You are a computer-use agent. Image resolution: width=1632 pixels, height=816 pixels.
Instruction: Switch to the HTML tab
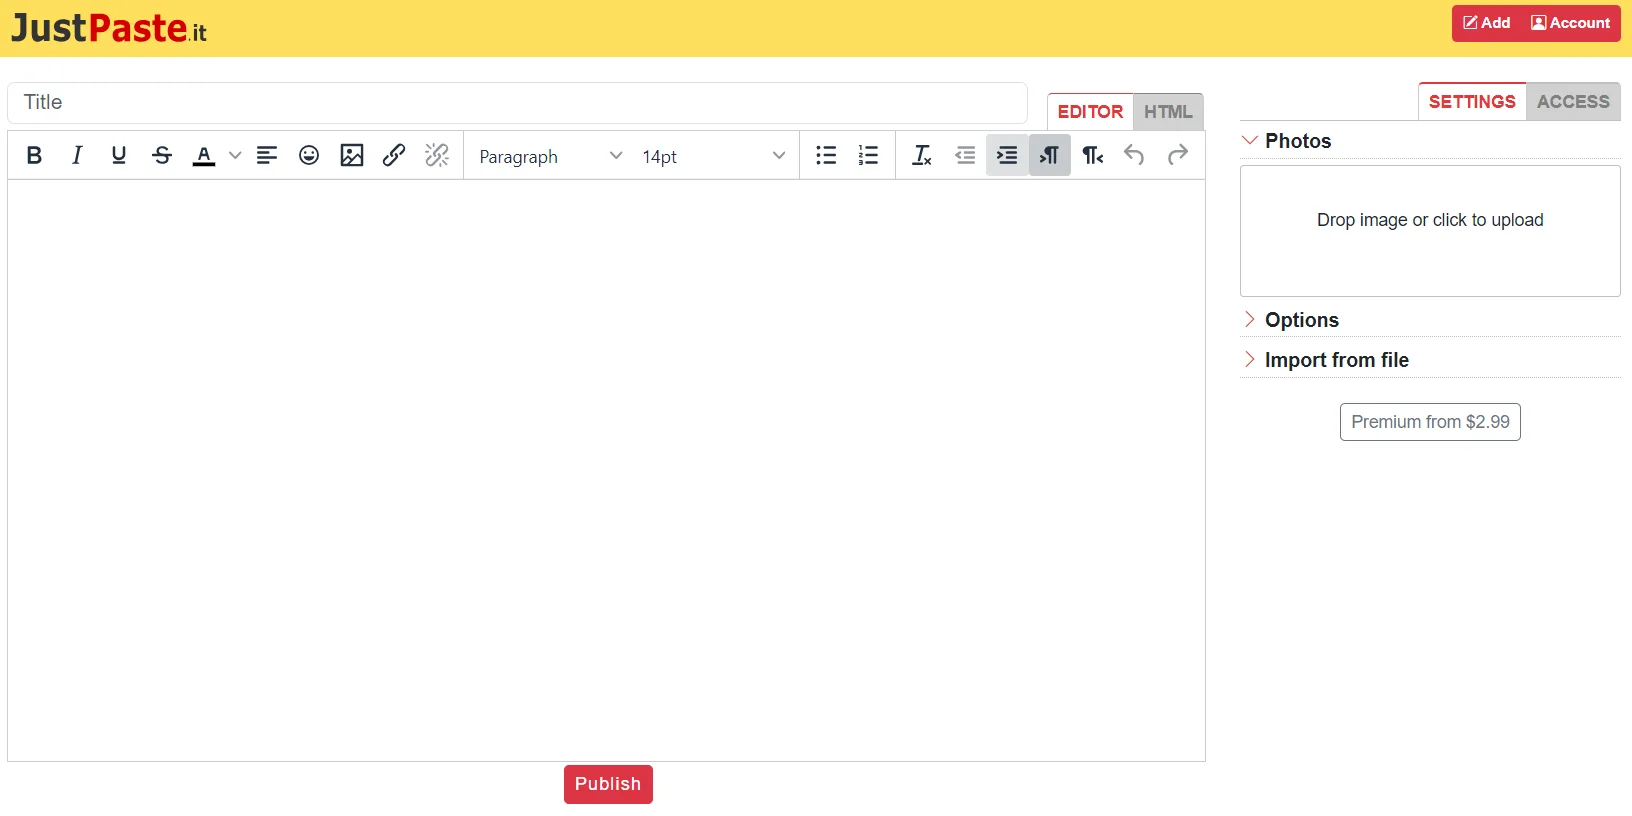(x=1168, y=112)
